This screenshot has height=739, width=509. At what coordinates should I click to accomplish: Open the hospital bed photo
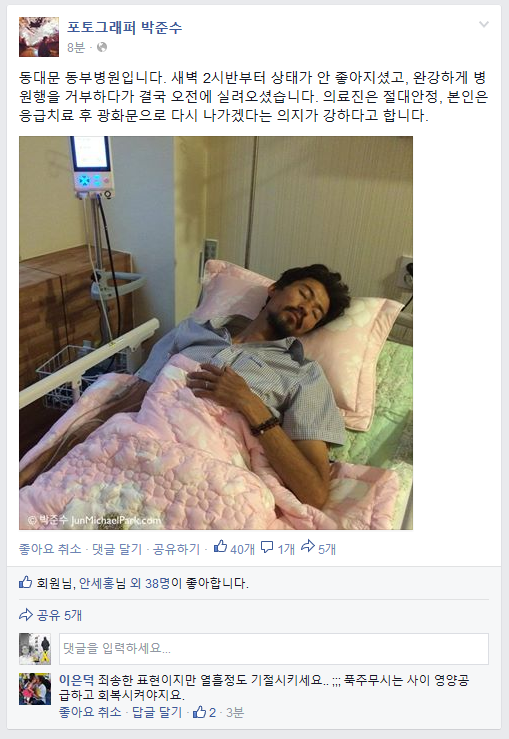216,333
